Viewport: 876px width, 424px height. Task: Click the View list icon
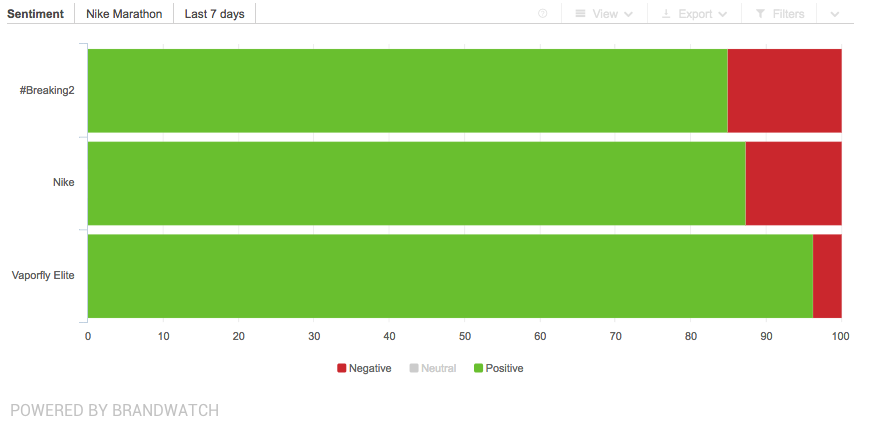point(580,14)
